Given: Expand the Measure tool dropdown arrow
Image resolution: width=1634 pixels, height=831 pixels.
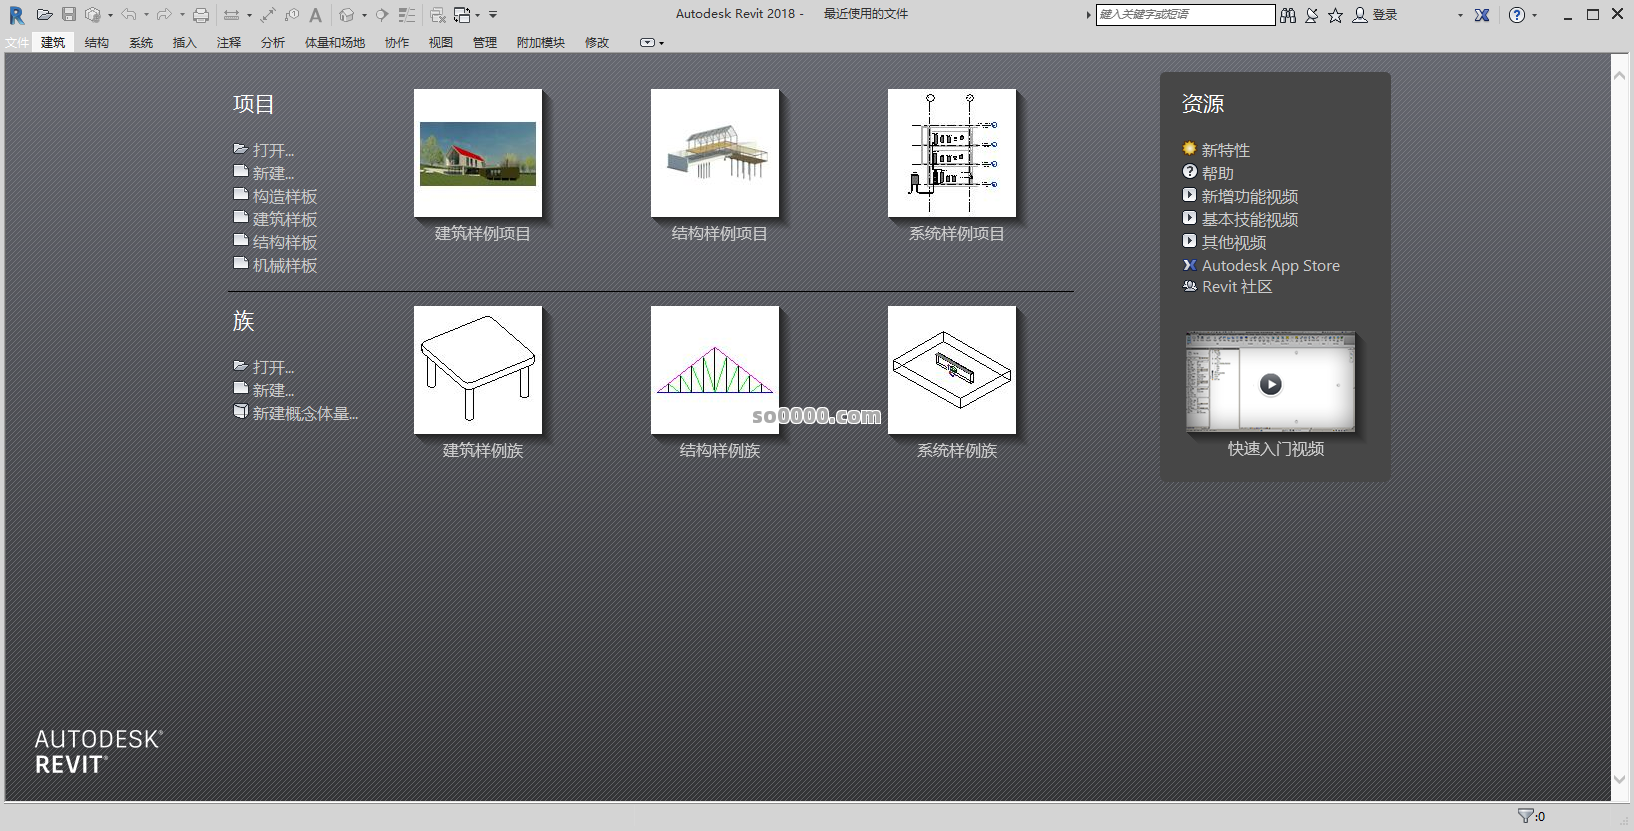Looking at the screenshot, I should pos(249,15).
